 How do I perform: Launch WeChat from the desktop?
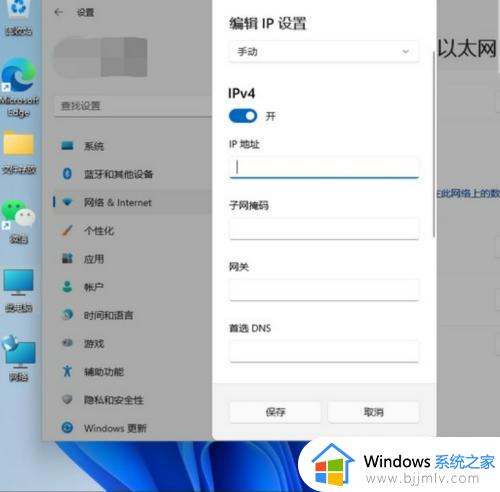pyautogui.click(x=19, y=221)
